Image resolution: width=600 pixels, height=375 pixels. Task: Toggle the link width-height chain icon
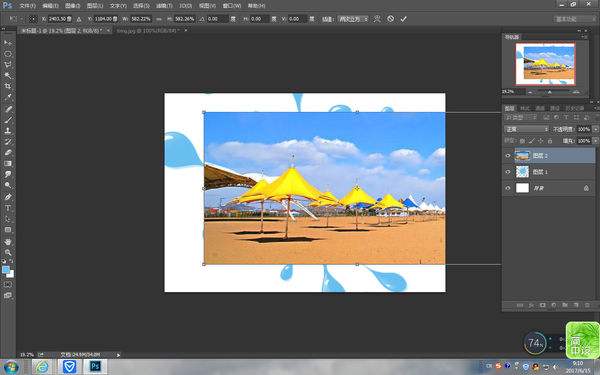(x=159, y=19)
